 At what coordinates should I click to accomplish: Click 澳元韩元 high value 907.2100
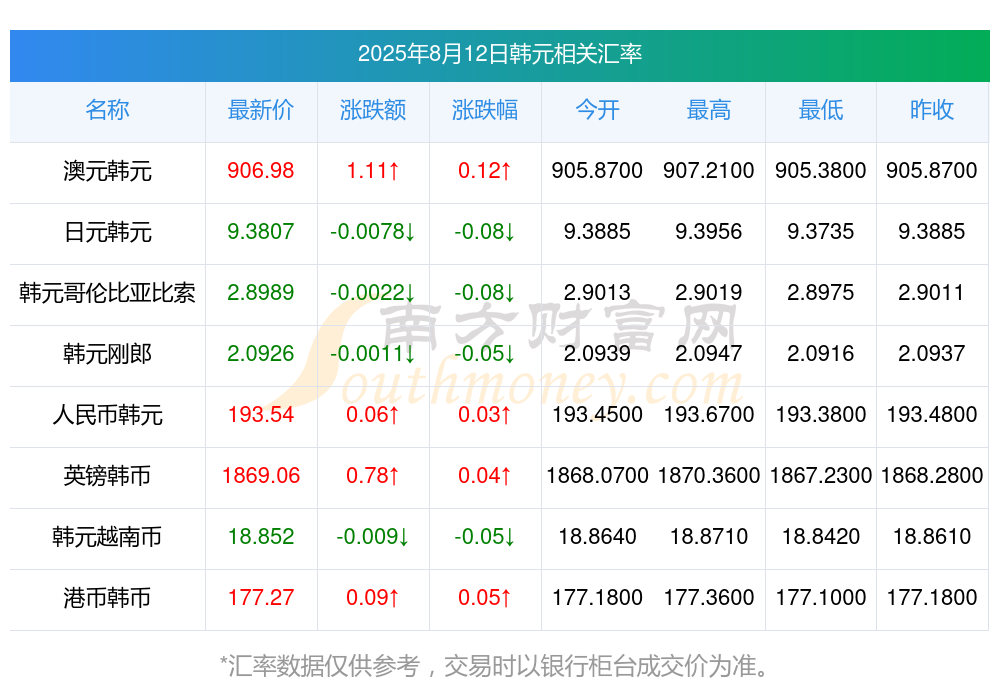(709, 171)
